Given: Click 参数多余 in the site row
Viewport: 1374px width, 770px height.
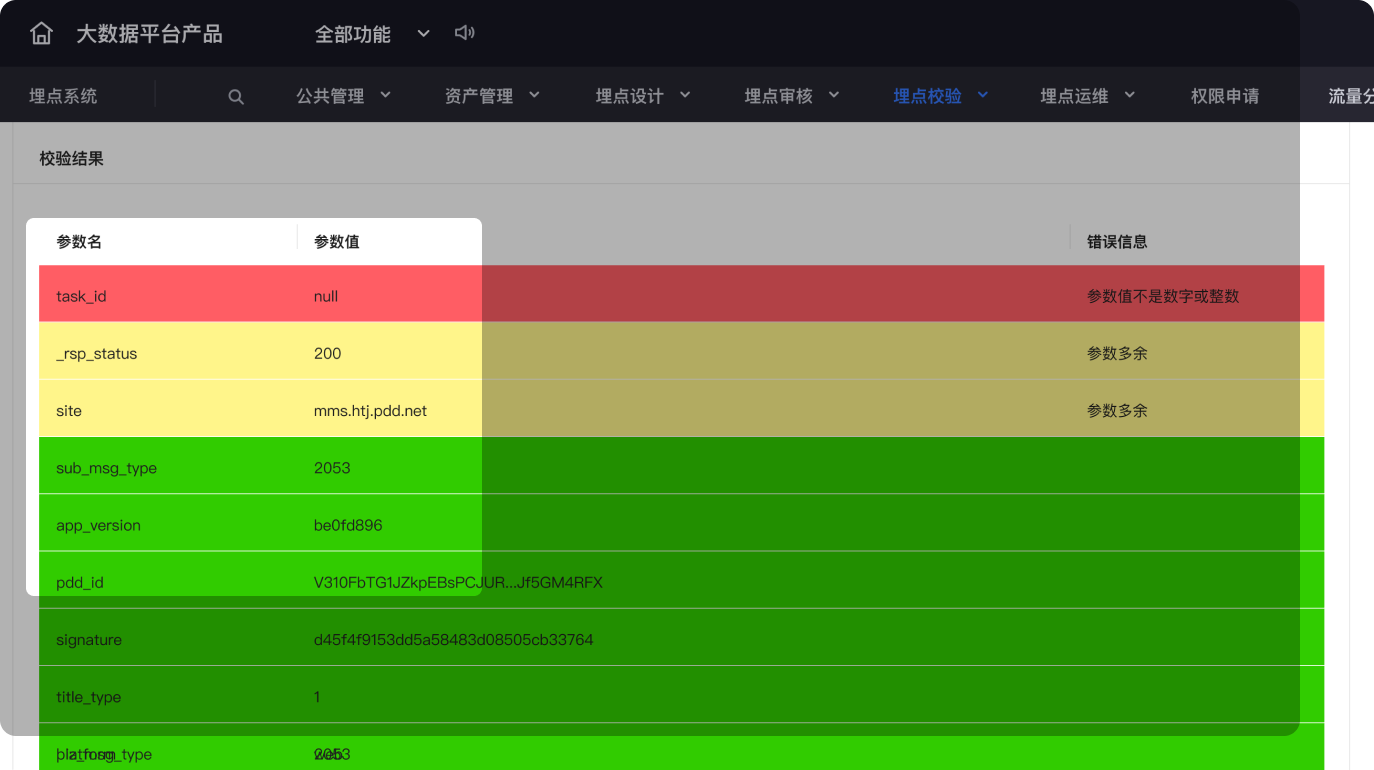Looking at the screenshot, I should pos(1117,411).
